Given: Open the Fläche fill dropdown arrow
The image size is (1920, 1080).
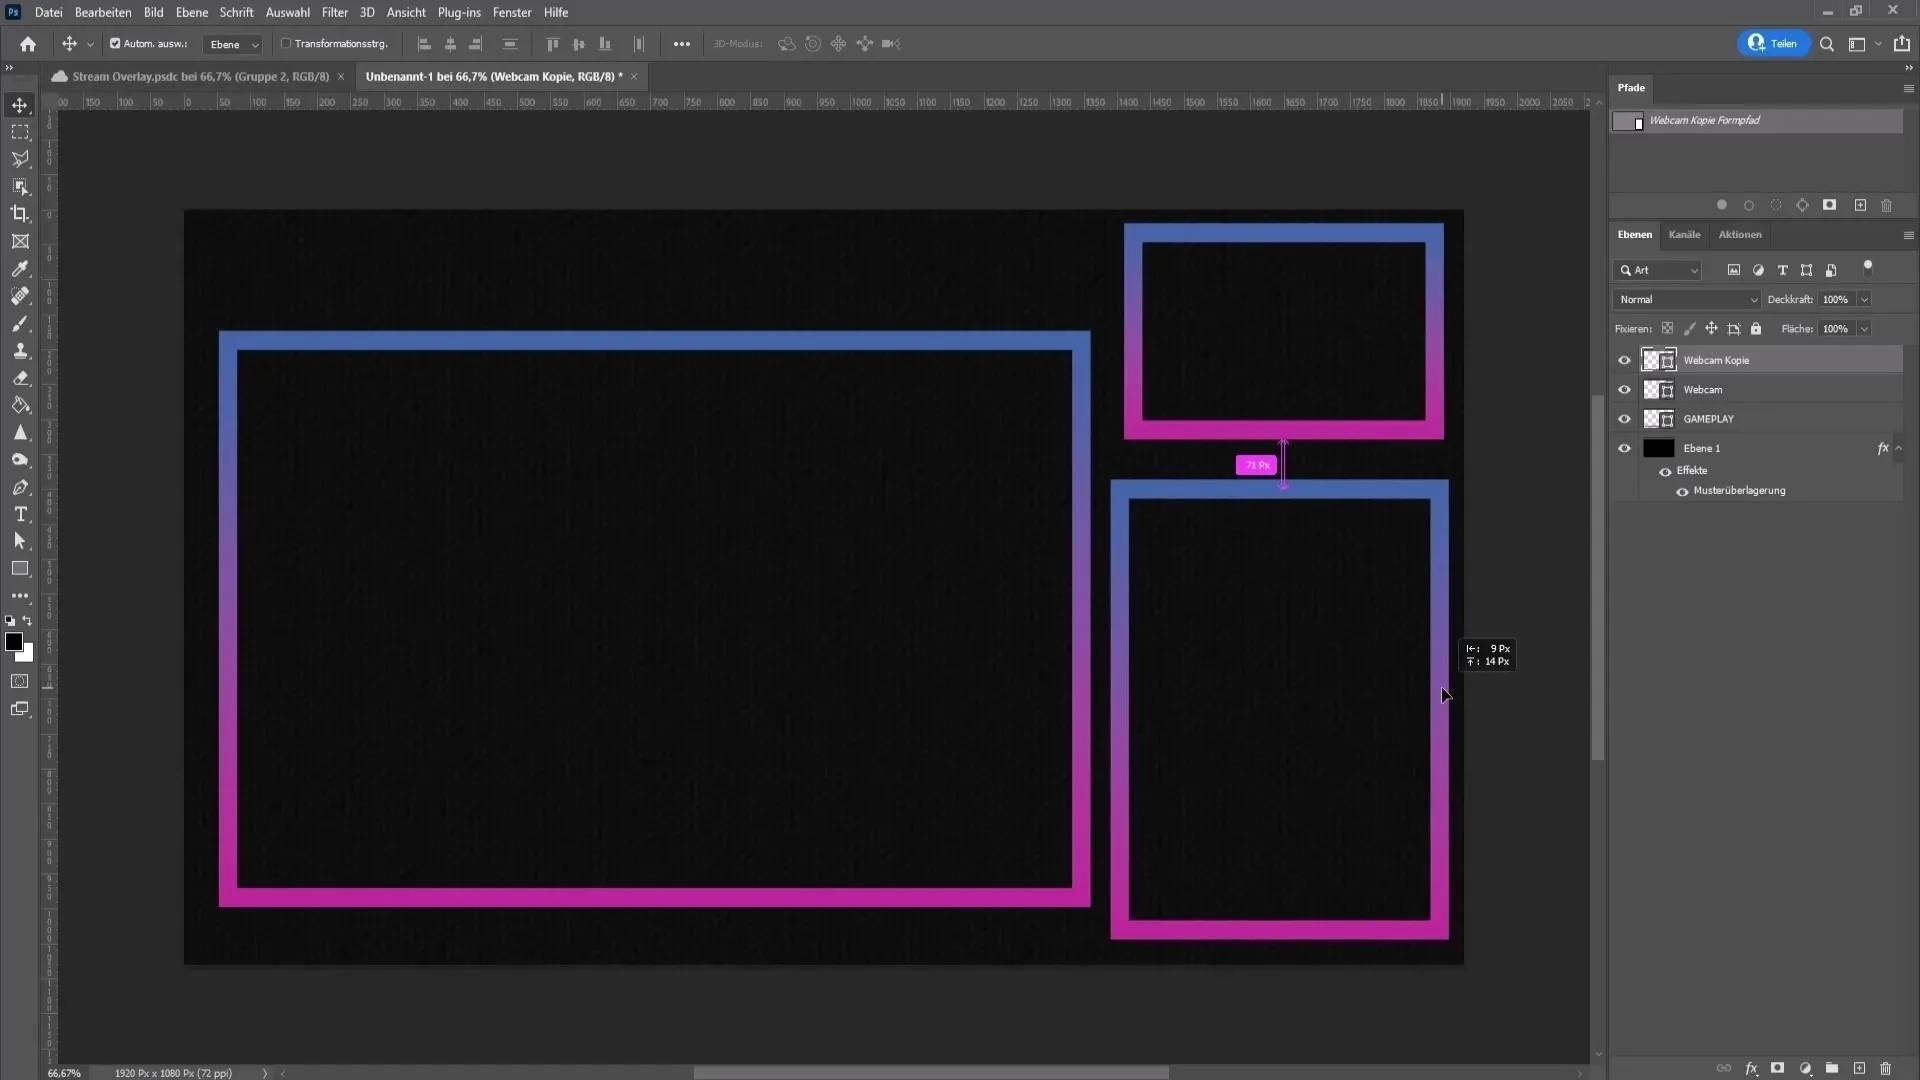Looking at the screenshot, I should [x=1864, y=329].
